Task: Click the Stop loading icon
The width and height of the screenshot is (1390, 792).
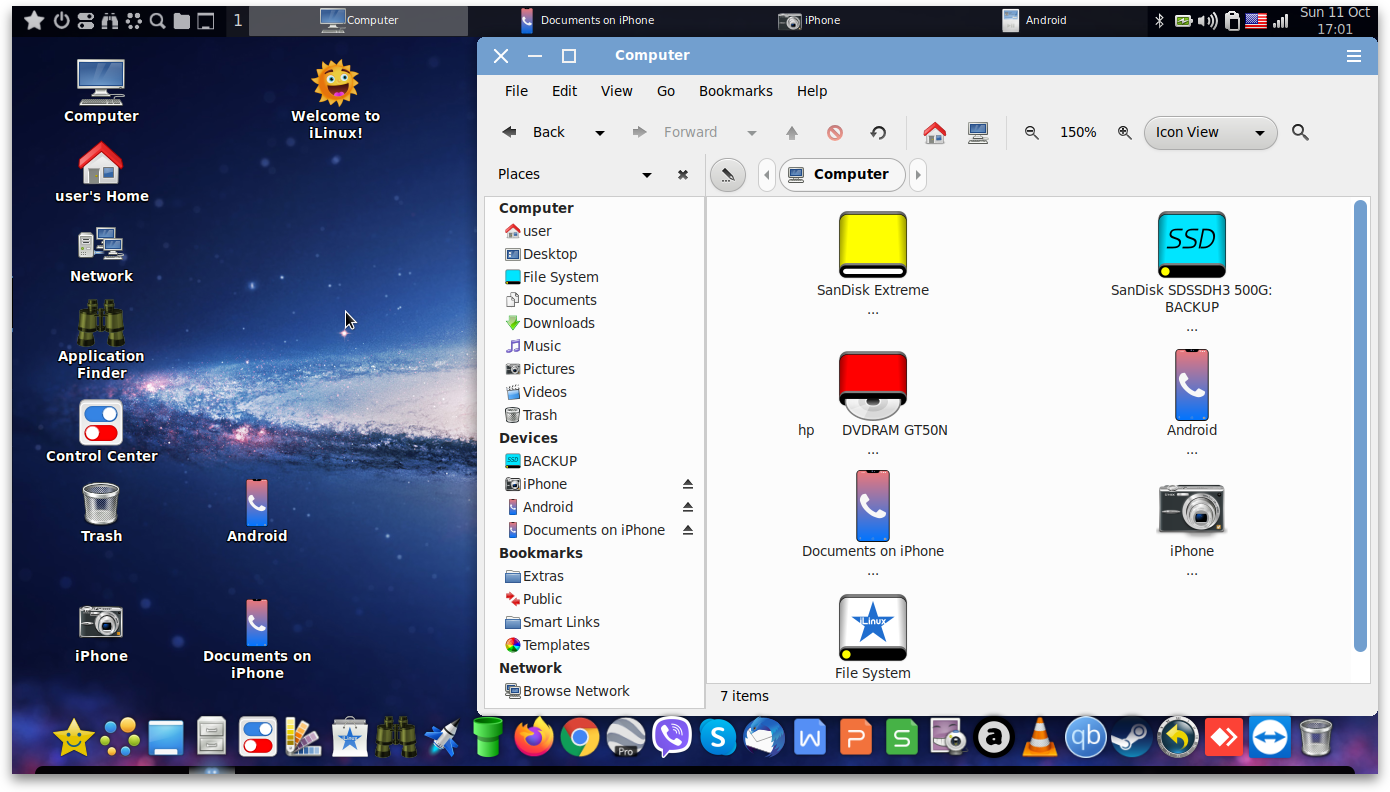Action: (835, 132)
